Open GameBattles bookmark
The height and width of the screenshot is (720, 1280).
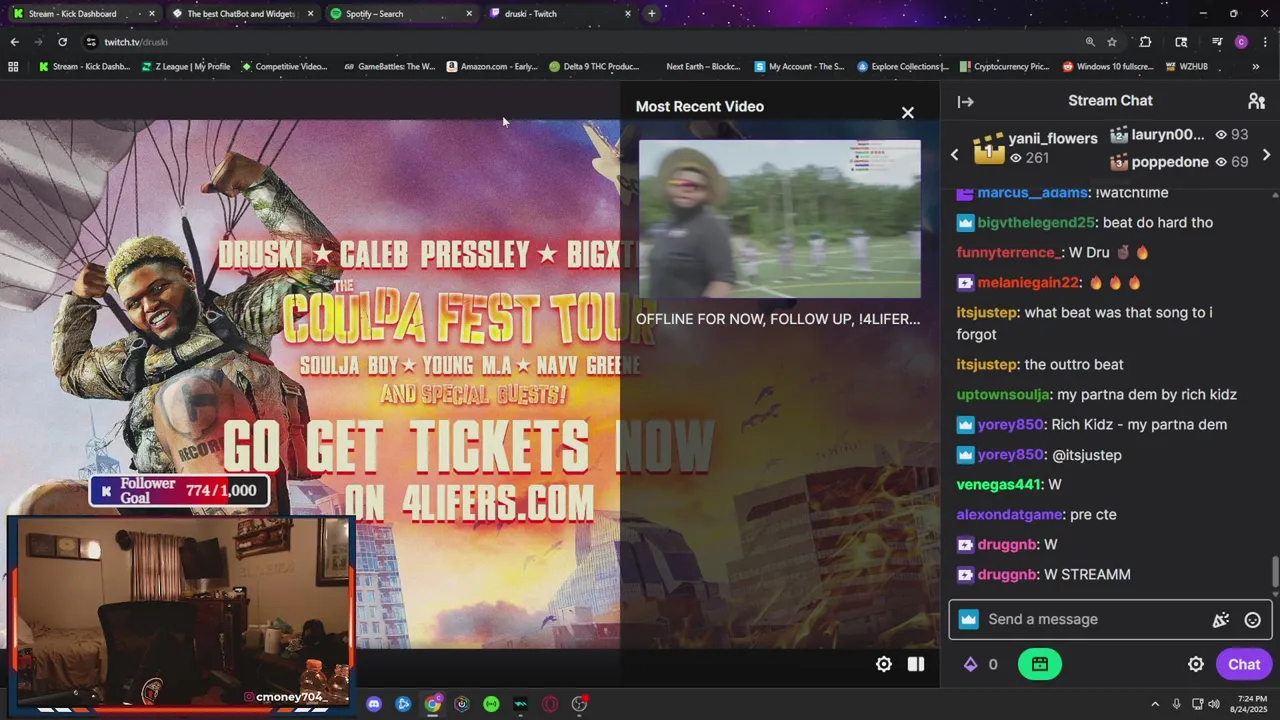(389, 67)
